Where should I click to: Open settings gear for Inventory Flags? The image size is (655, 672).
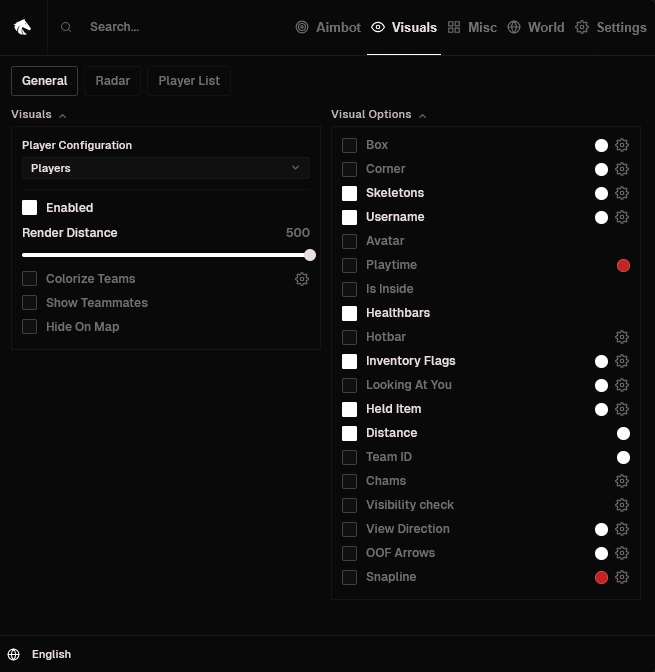[x=622, y=361]
